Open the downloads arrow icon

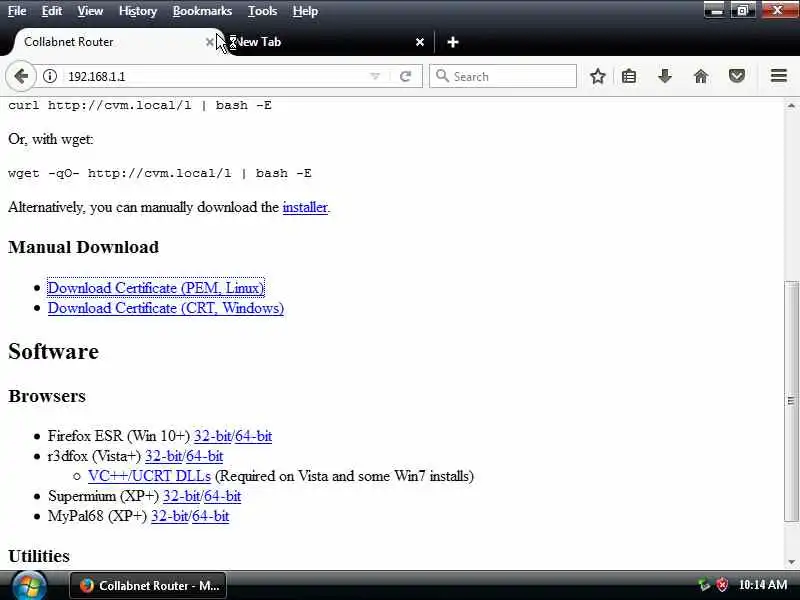pos(665,77)
